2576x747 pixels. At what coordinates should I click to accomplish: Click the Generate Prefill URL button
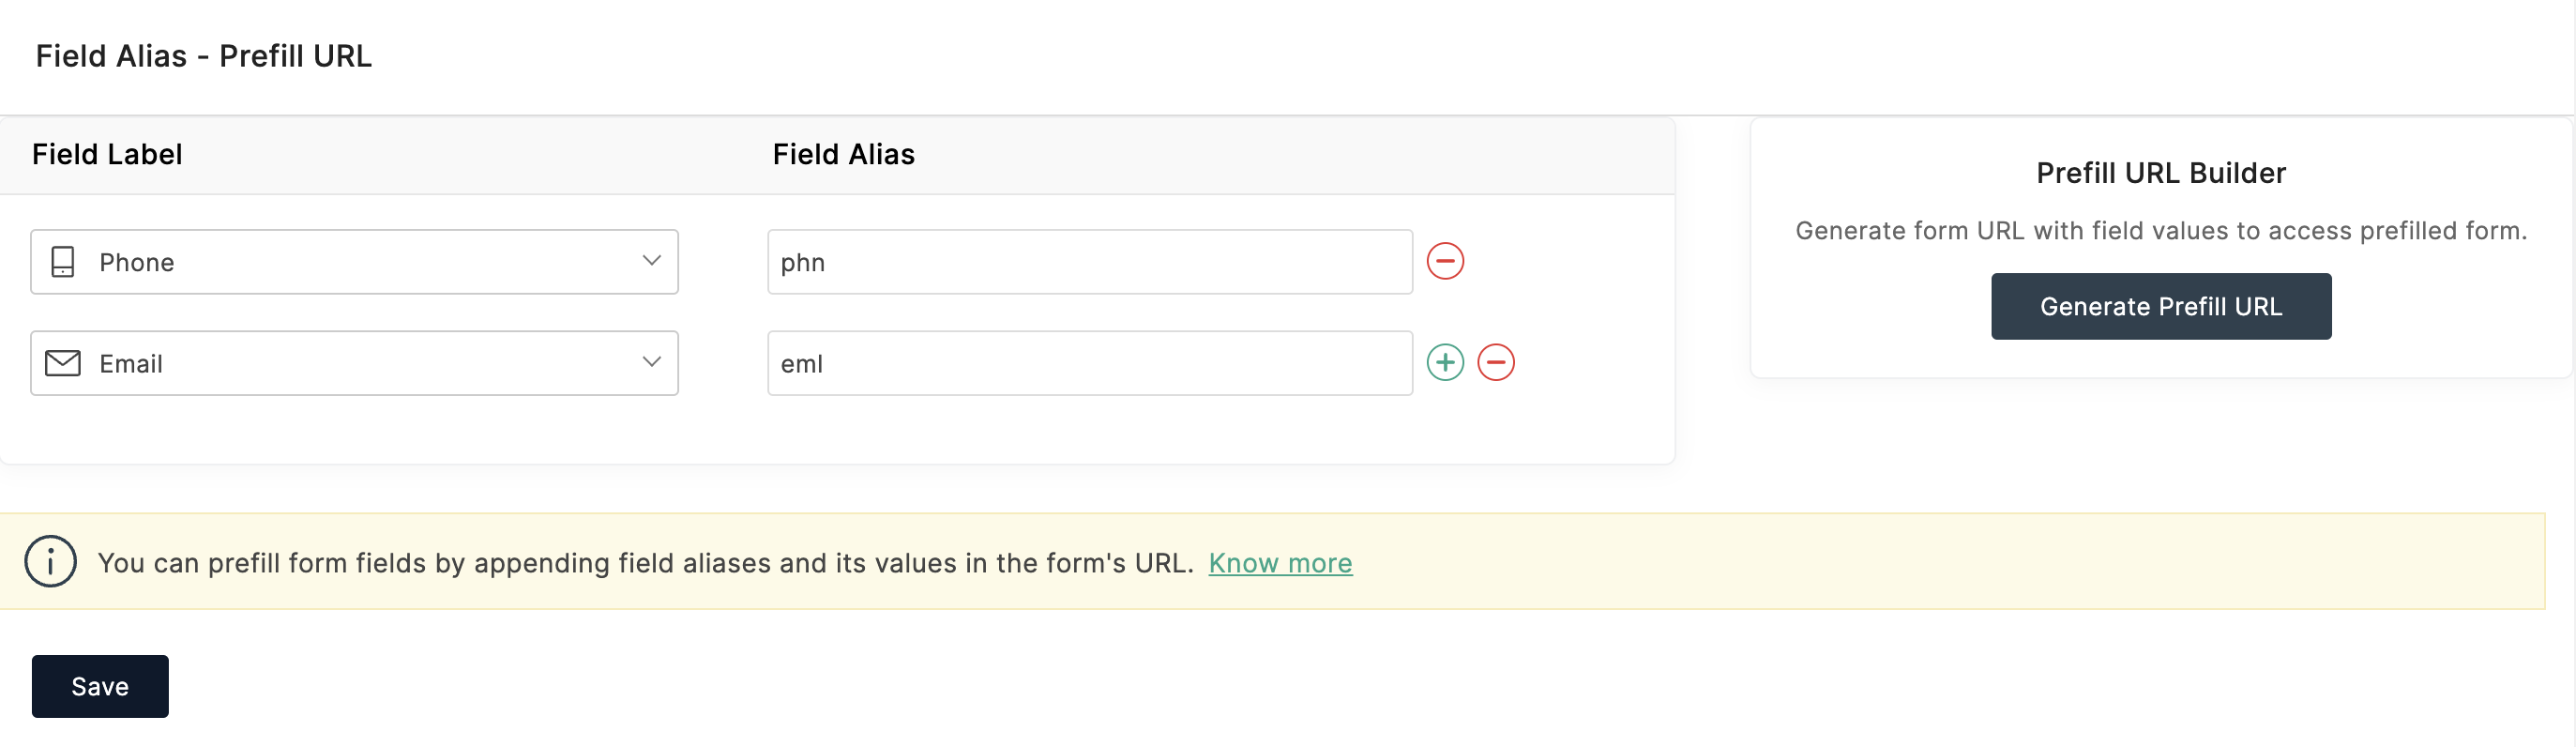coord(2160,306)
